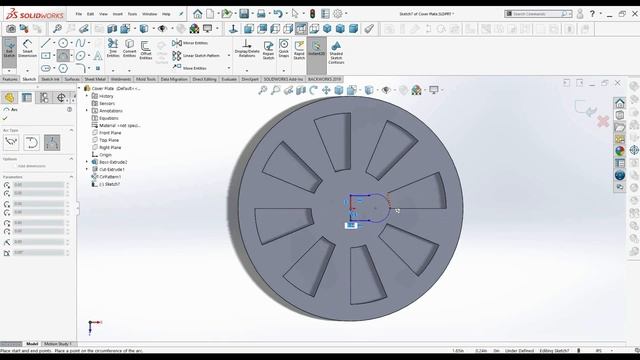
Task: Click the Undo icon
Action: (x=278, y=14)
